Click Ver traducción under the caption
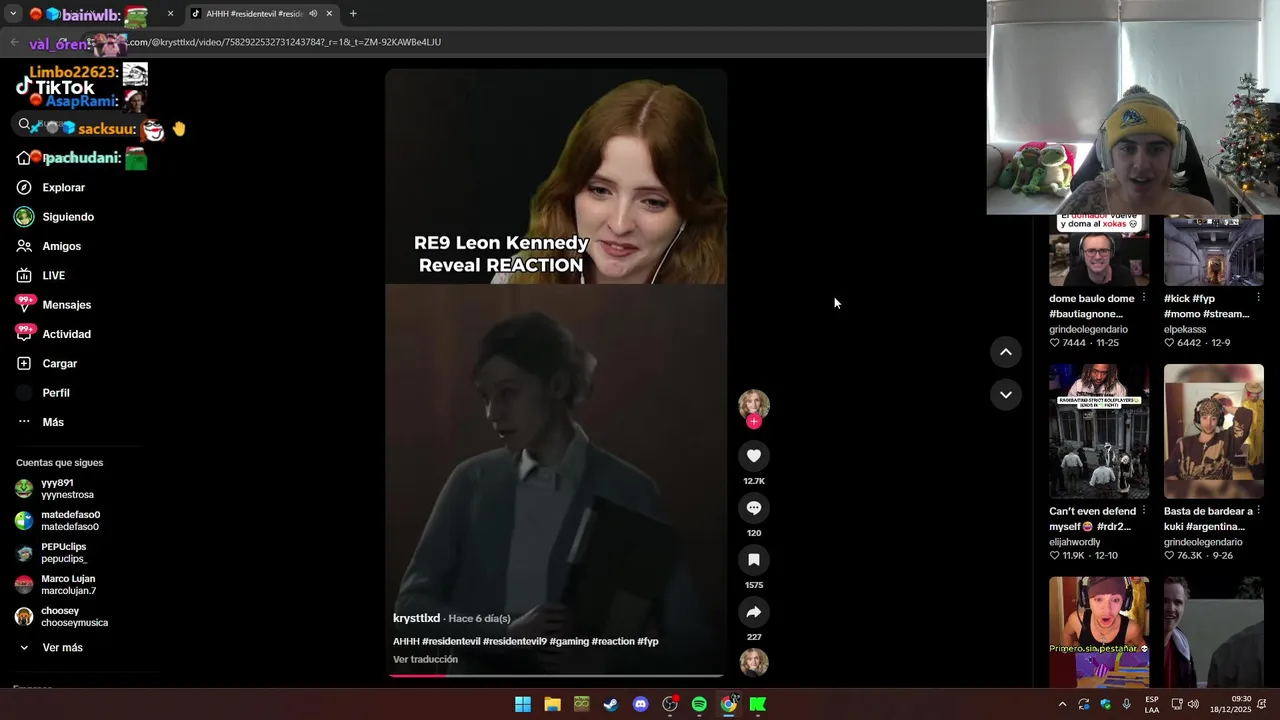Image resolution: width=1280 pixels, height=720 pixels. (x=425, y=659)
